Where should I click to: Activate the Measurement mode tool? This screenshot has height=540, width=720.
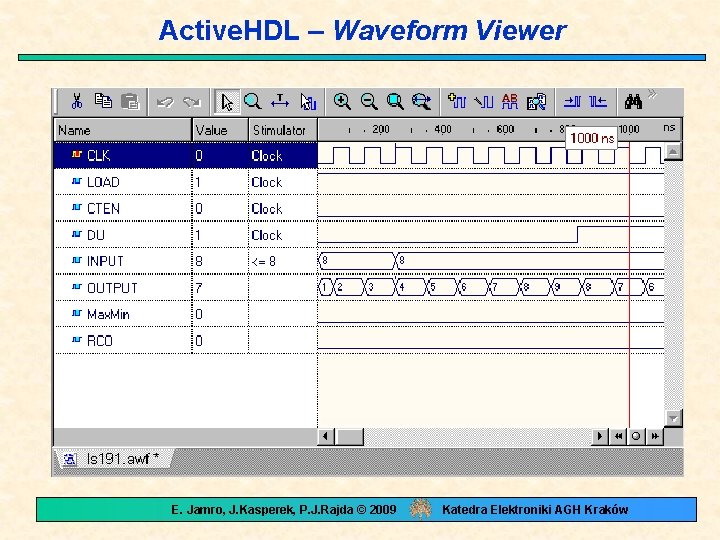(280, 101)
